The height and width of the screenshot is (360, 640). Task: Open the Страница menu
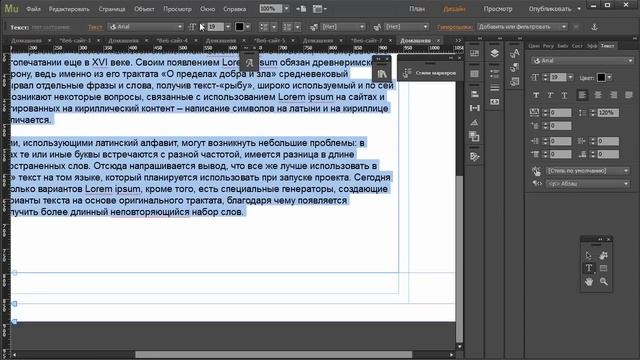pos(111,9)
